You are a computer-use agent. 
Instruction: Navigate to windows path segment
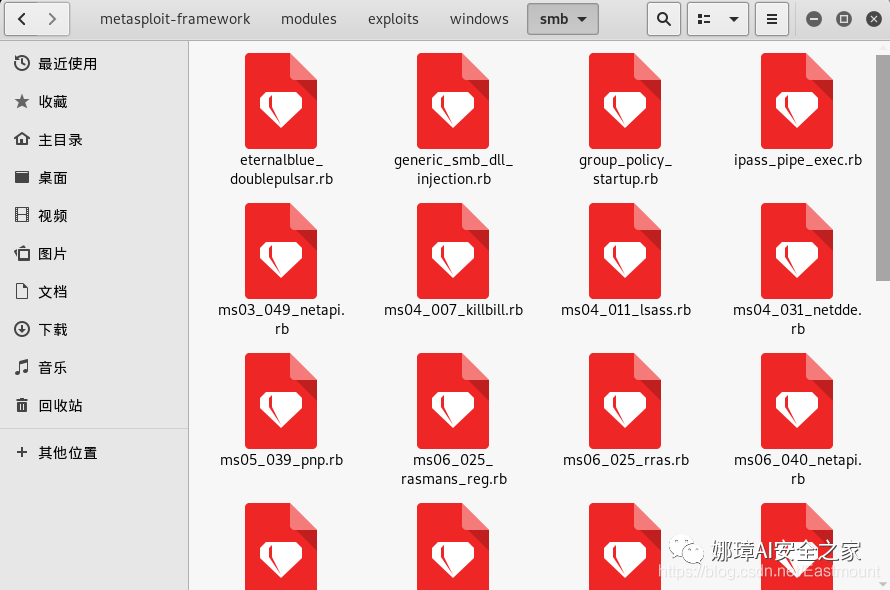(x=479, y=19)
